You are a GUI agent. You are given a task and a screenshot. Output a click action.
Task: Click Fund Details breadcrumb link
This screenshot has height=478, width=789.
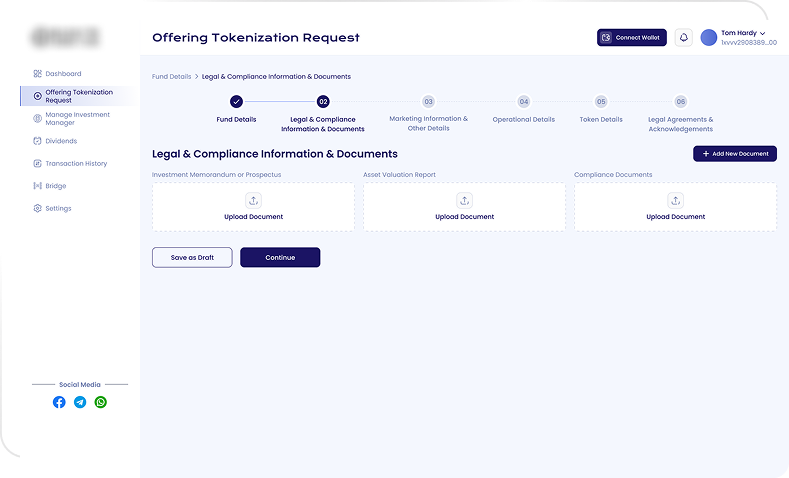171,77
